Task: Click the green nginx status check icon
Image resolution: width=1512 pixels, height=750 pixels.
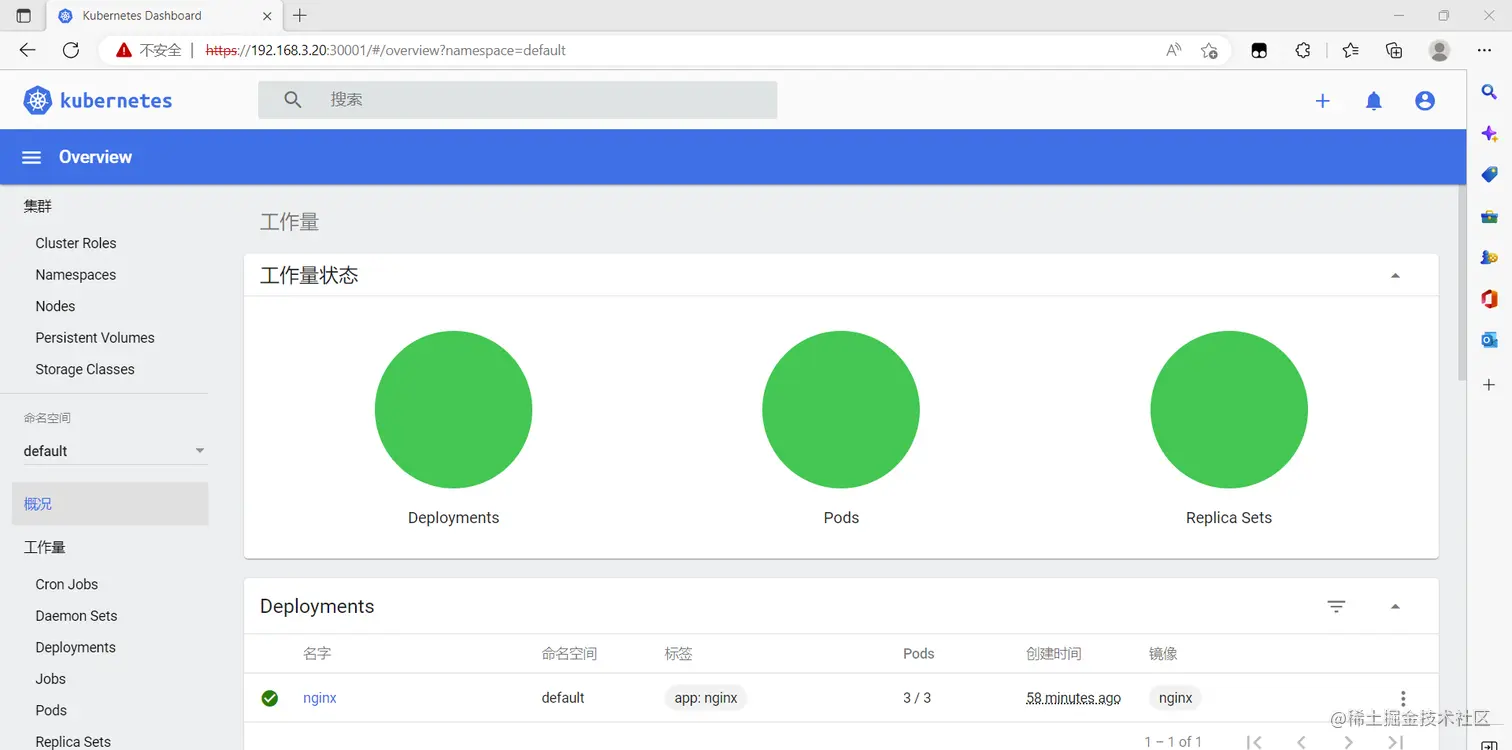Action: [269, 698]
